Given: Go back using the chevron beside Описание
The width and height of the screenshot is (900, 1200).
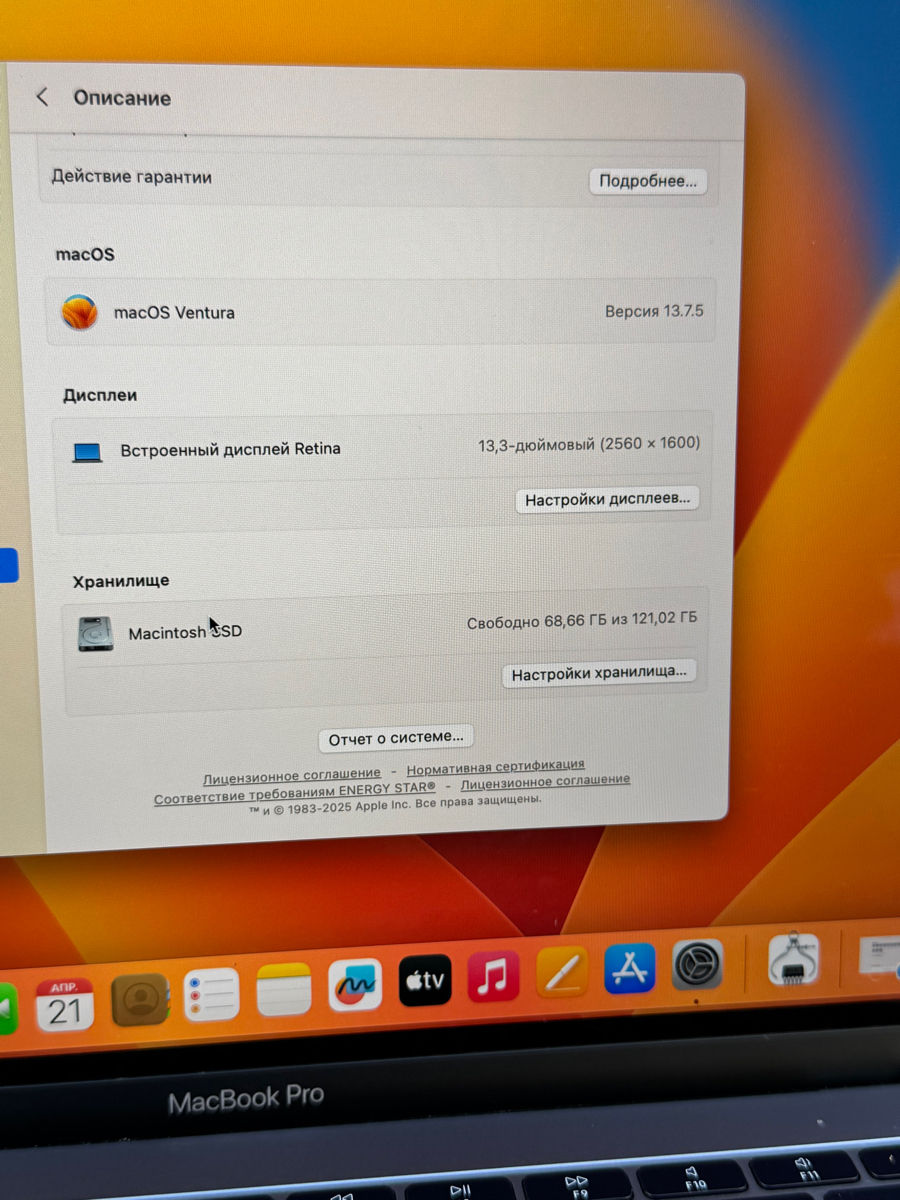Looking at the screenshot, I should (x=42, y=97).
